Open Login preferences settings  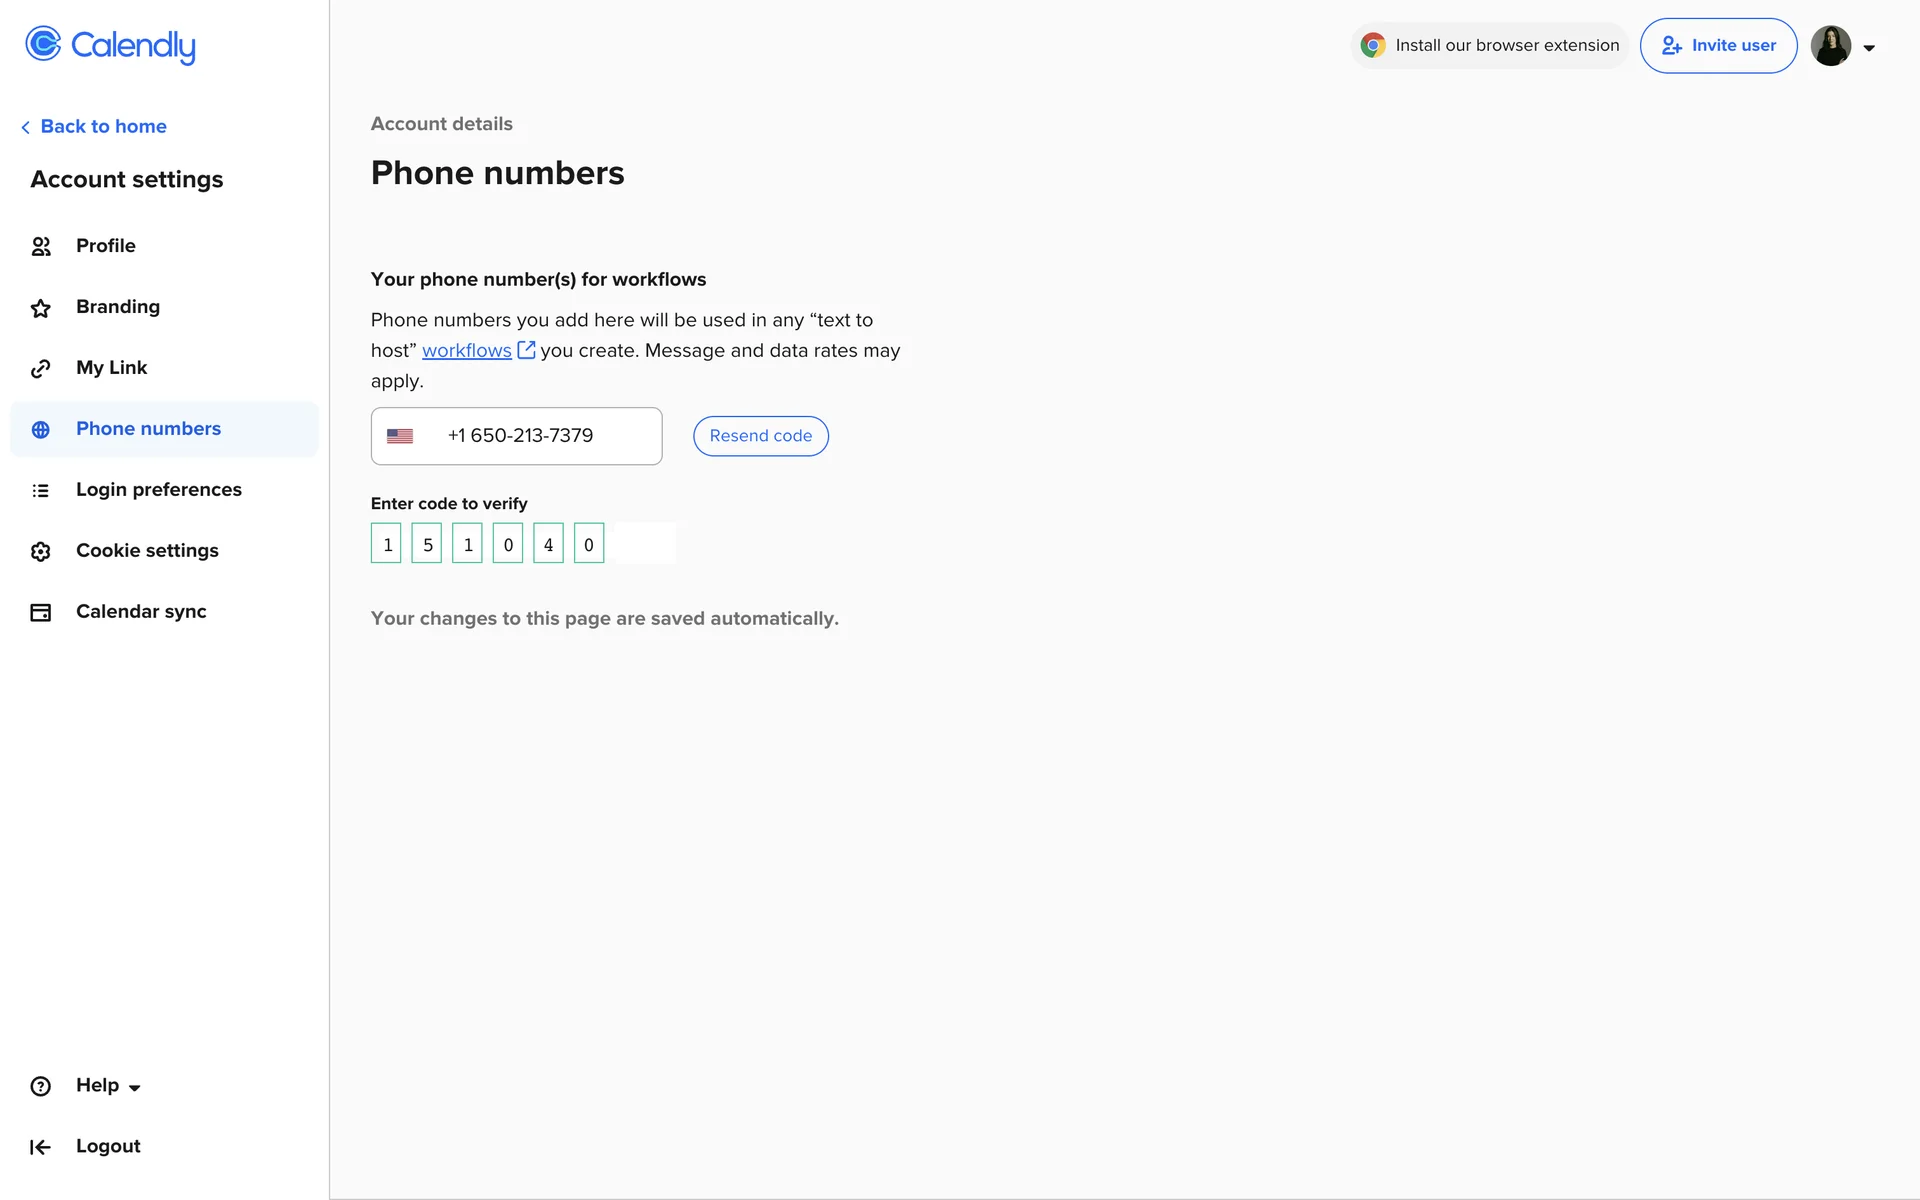click(x=158, y=490)
